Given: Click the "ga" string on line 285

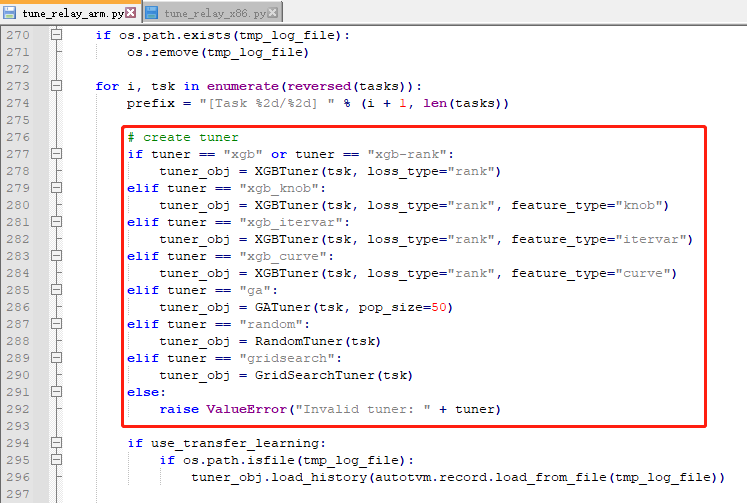Looking at the screenshot, I should [255, 290].
